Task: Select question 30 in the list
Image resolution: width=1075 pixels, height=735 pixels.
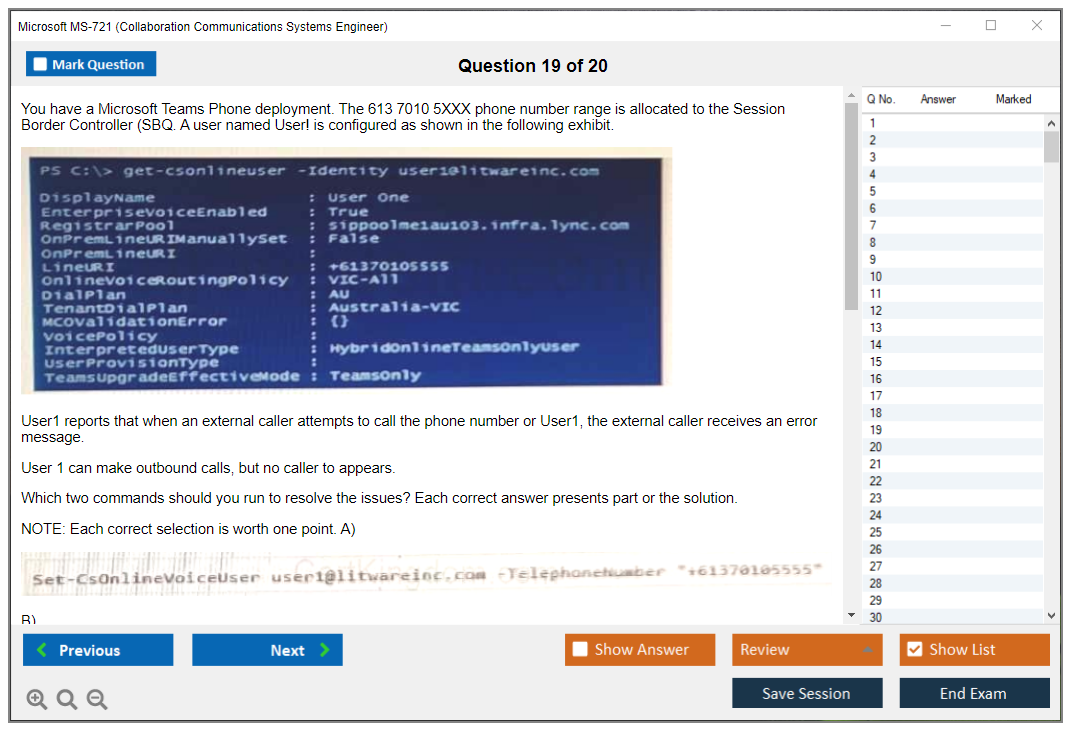Action: click(954, 617)
